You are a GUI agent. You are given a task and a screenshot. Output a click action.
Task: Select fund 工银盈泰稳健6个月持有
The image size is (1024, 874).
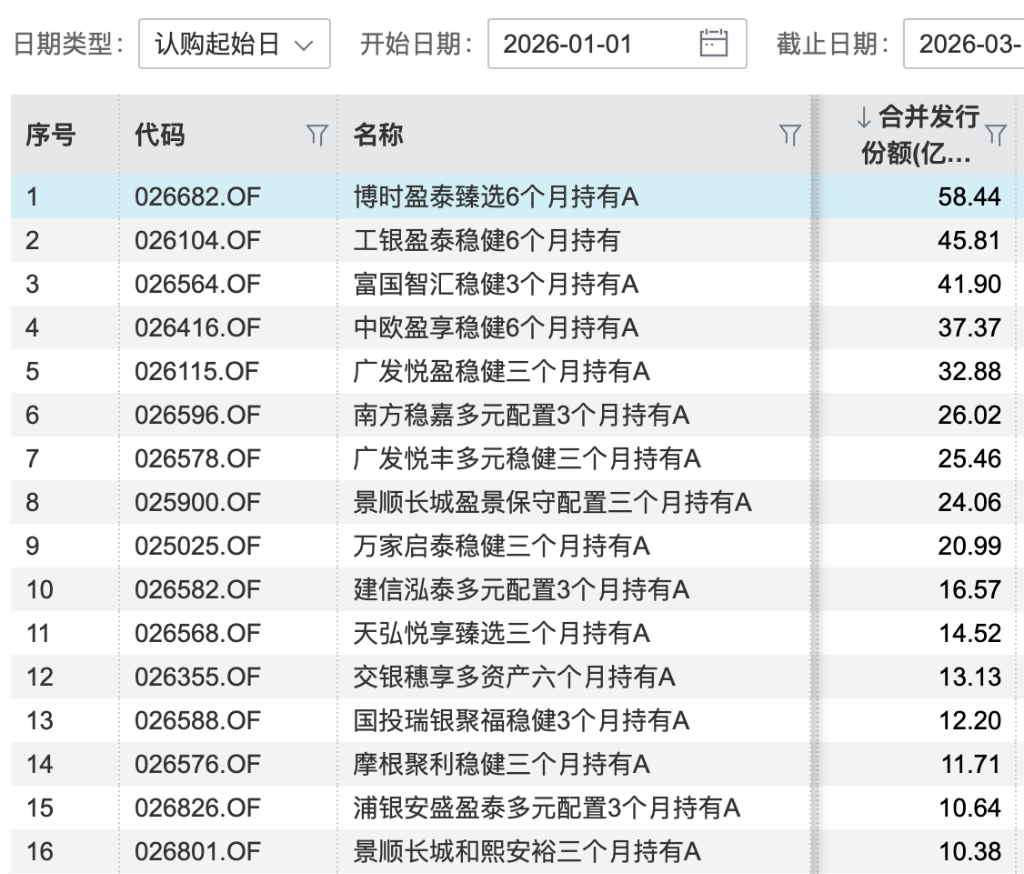coord(487,240)
